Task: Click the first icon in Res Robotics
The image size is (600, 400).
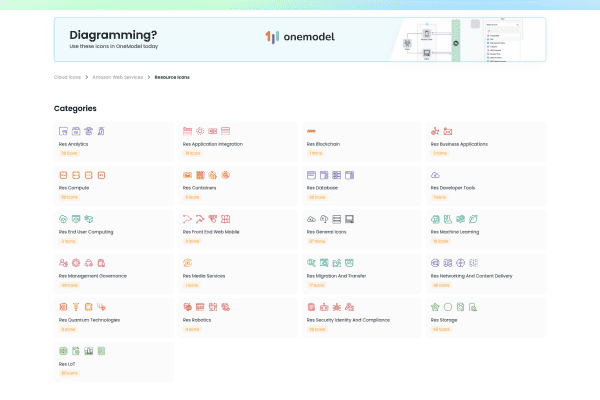Action: click(x=188, y=307)
